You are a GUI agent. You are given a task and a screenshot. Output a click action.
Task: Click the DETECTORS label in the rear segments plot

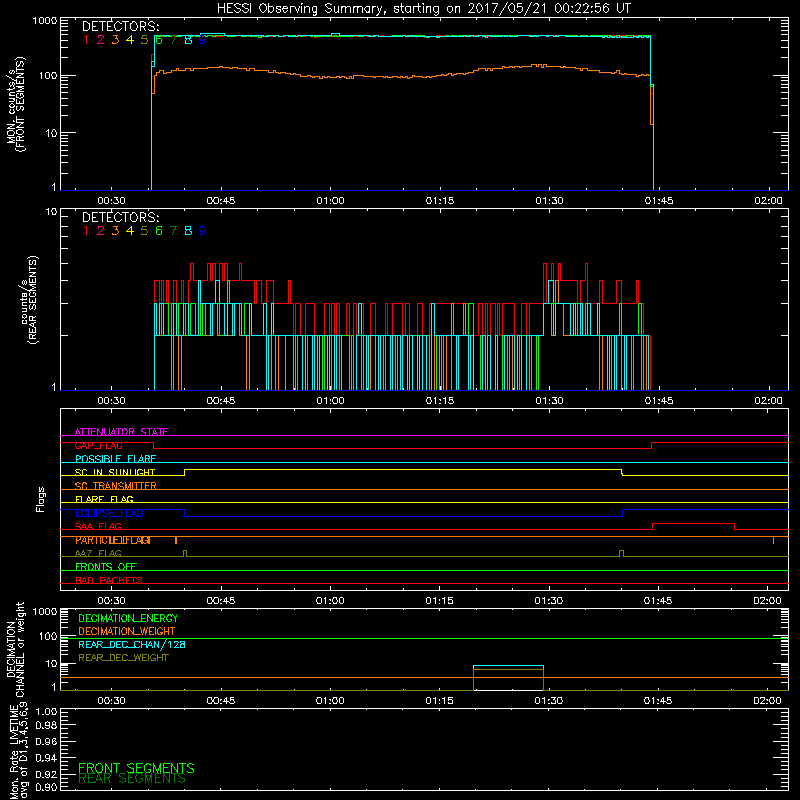coord(120,218)
